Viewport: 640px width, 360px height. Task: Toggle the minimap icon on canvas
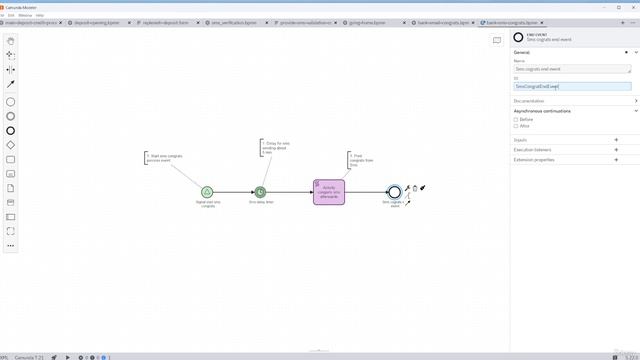click(x=497, y=40)
